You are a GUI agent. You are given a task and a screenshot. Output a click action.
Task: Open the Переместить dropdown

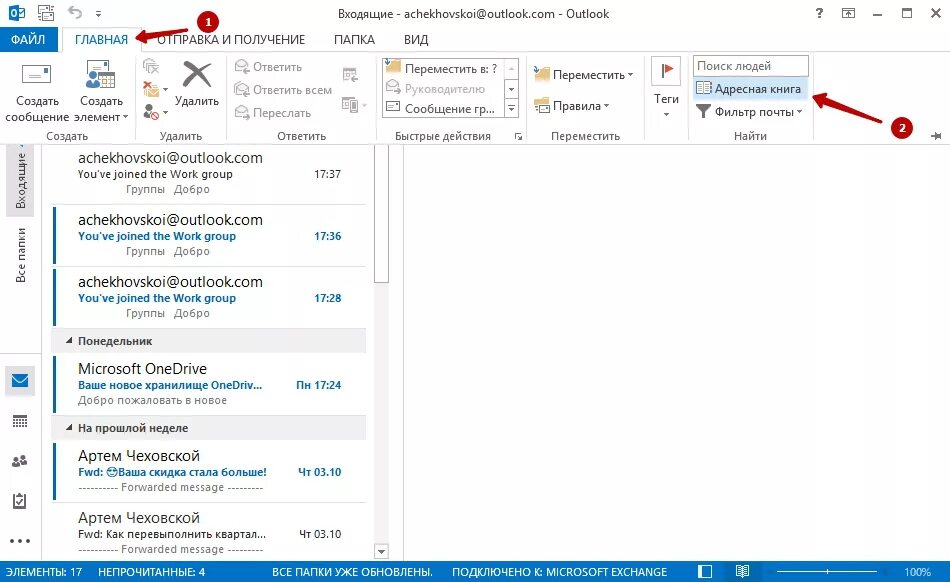pos(583,74)
